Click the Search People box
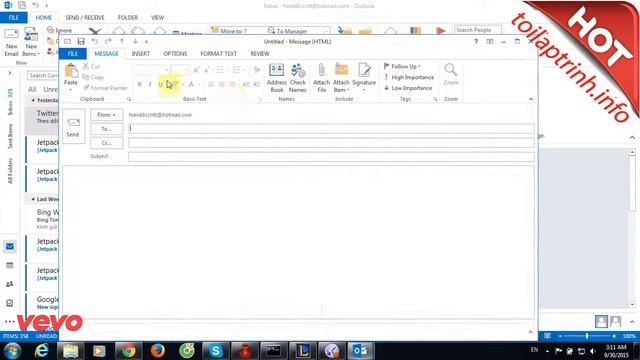The image size is (640, 360). click(x=478, y=30)
